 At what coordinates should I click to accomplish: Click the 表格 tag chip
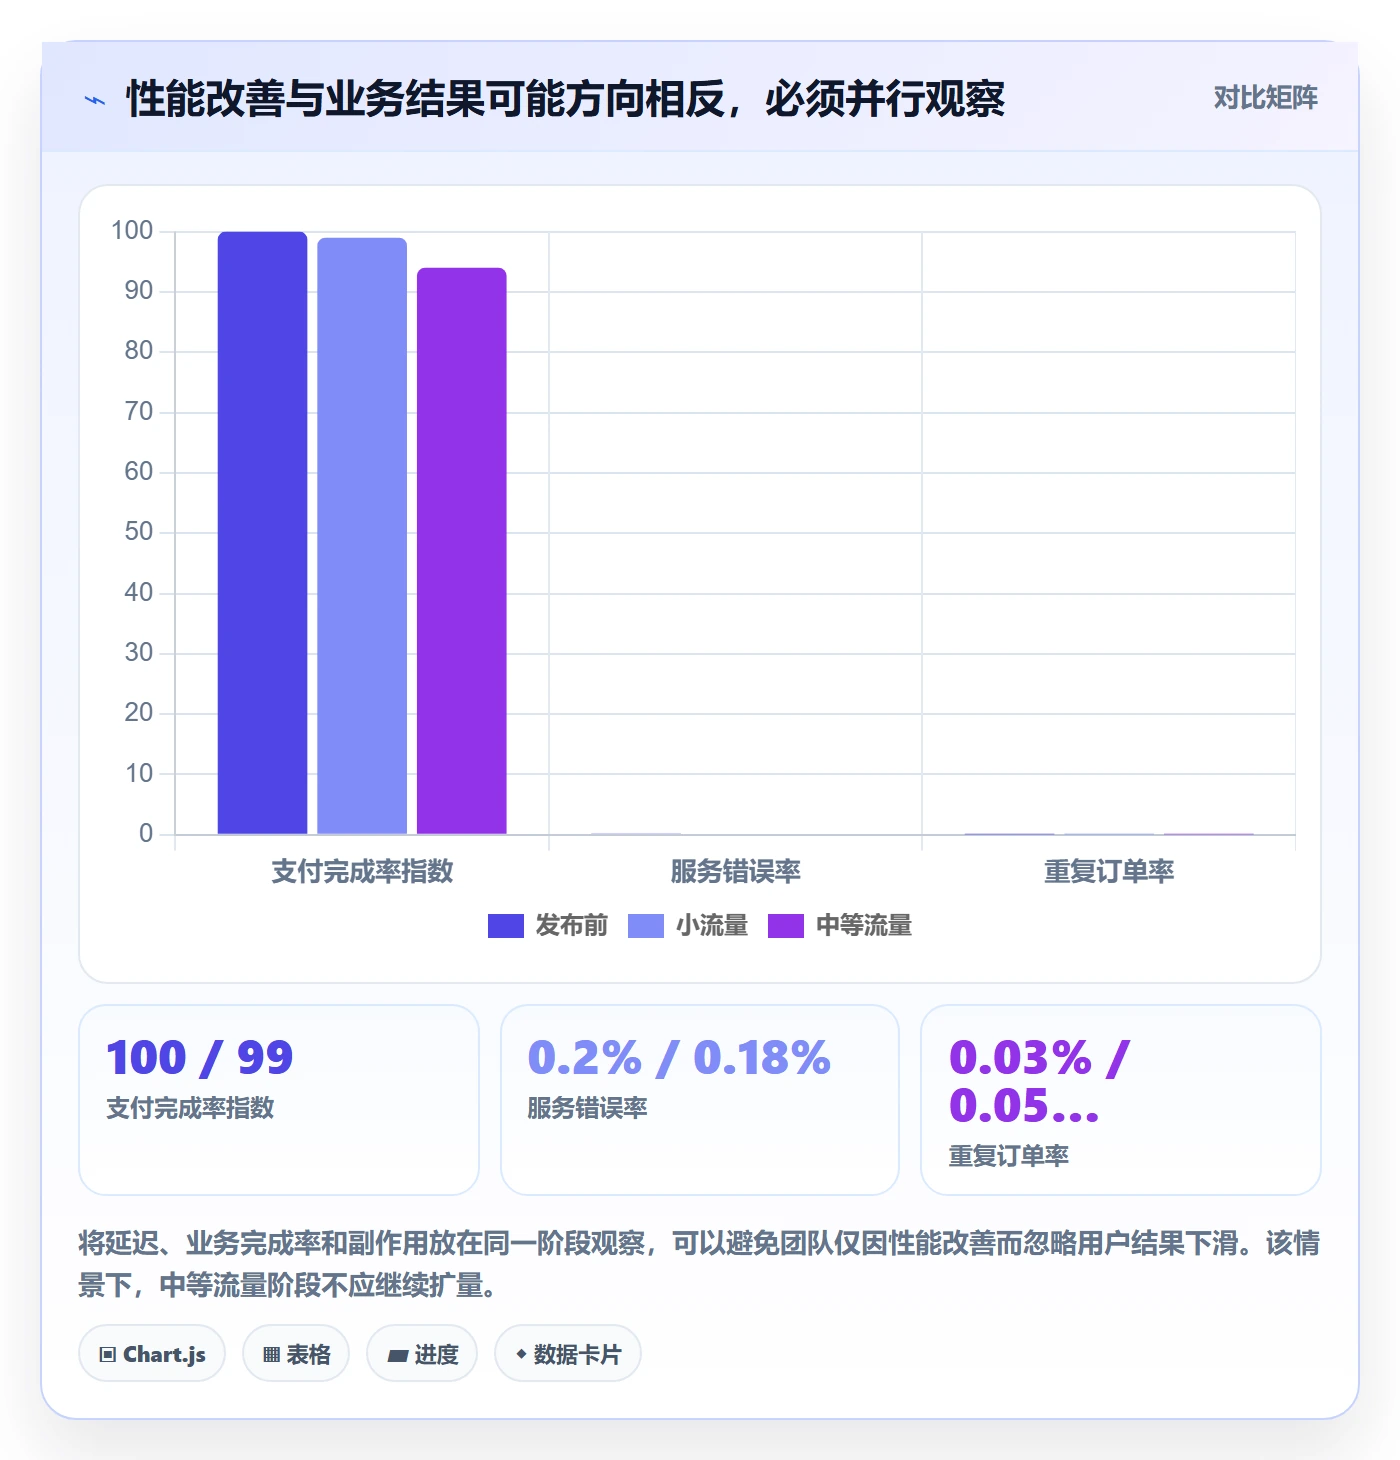coord(296,1354)
